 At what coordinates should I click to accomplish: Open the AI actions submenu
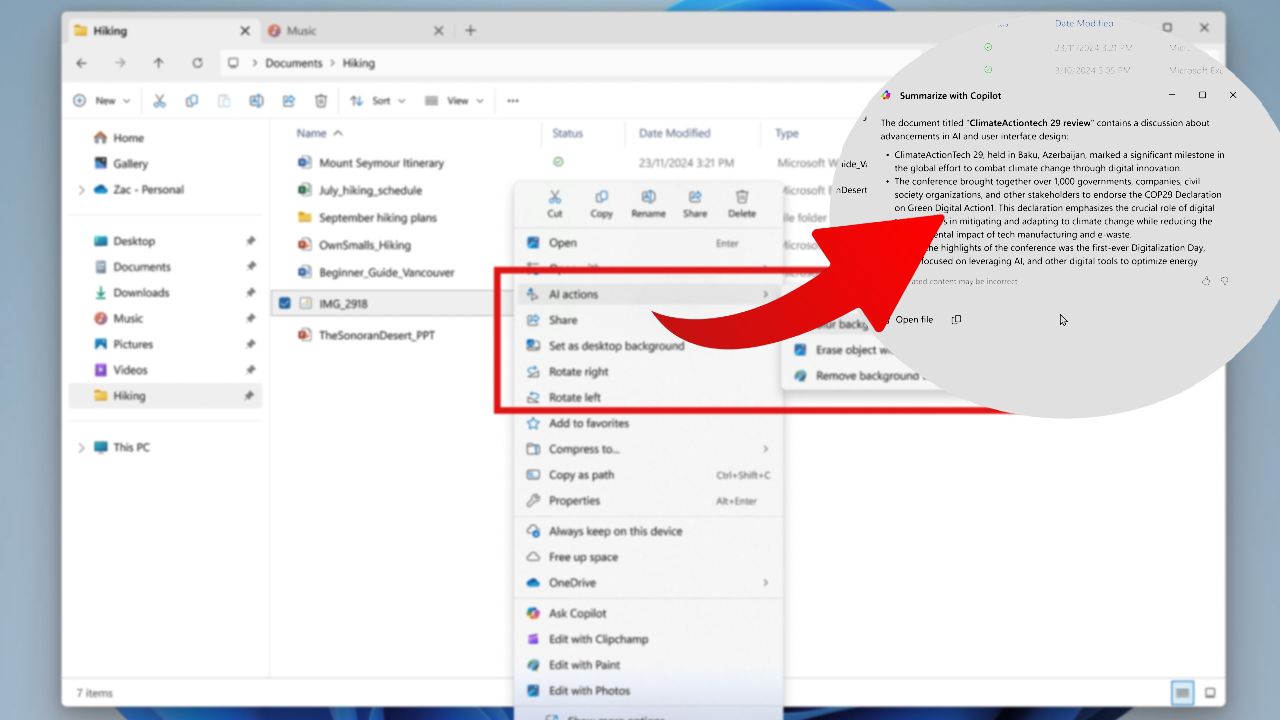647,294
